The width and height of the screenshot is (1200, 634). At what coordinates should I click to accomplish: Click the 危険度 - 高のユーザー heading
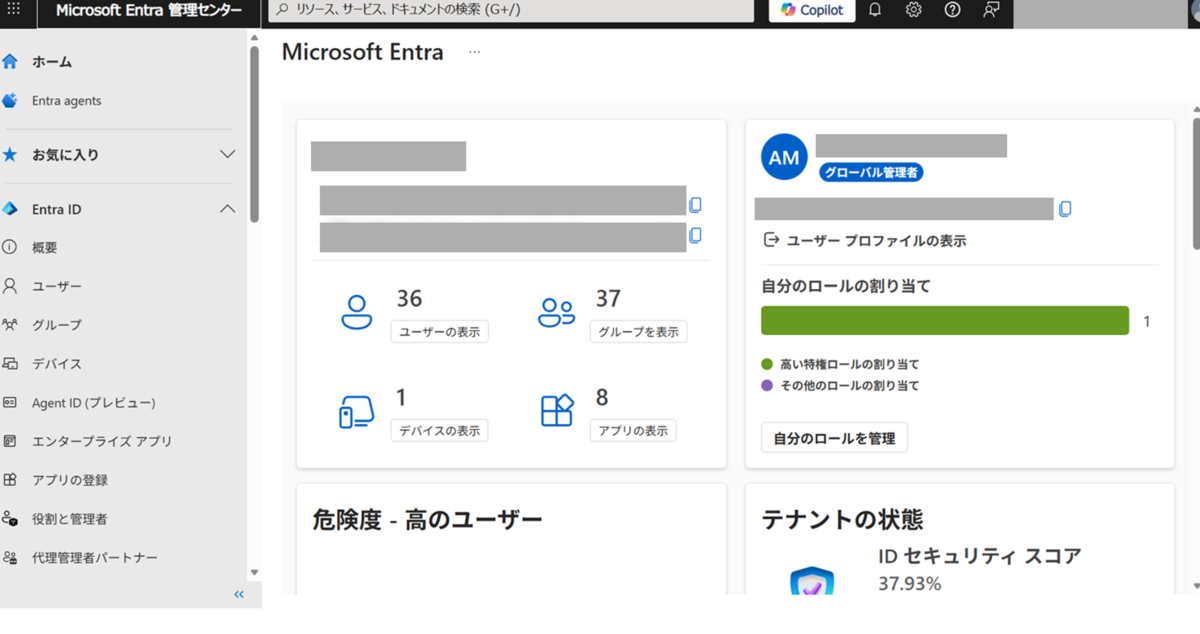(427, 519)
